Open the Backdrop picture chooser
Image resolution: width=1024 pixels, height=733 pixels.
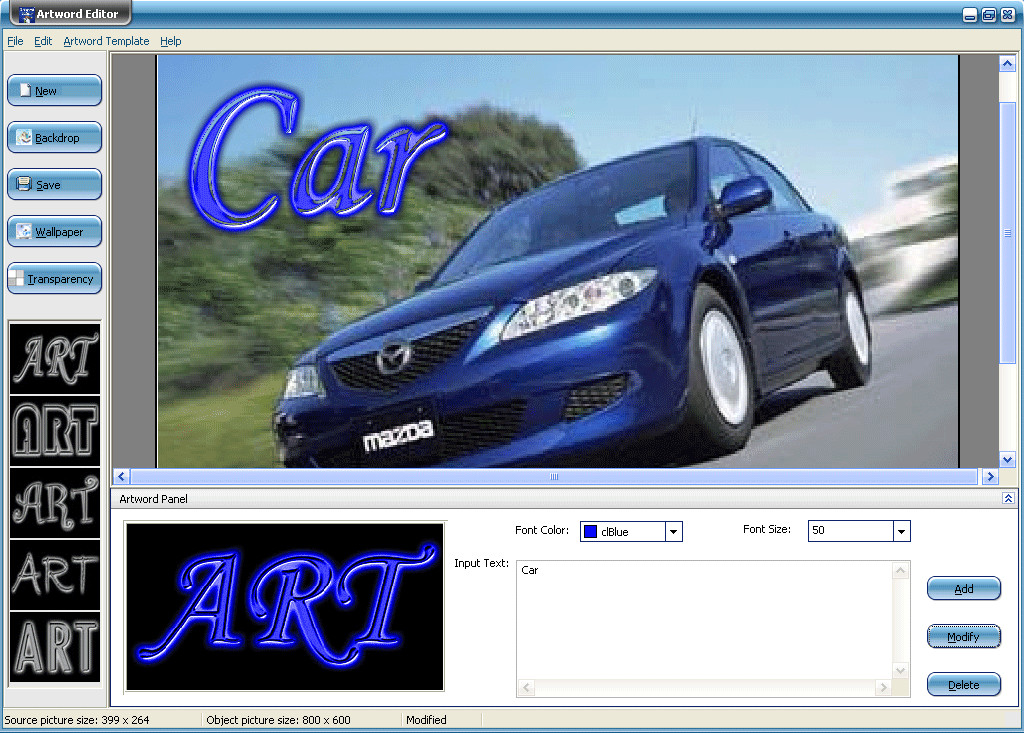pyautogui.click(x=54, y=137)
